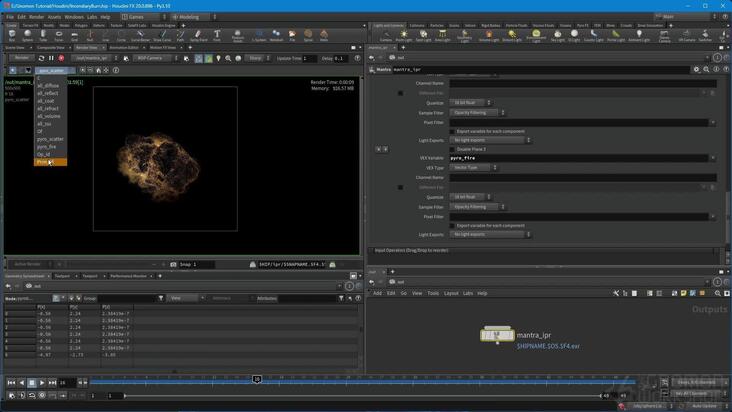Open the Tools menu in the network editor
The image size is (732, 412).
click(x=433, y=293)
